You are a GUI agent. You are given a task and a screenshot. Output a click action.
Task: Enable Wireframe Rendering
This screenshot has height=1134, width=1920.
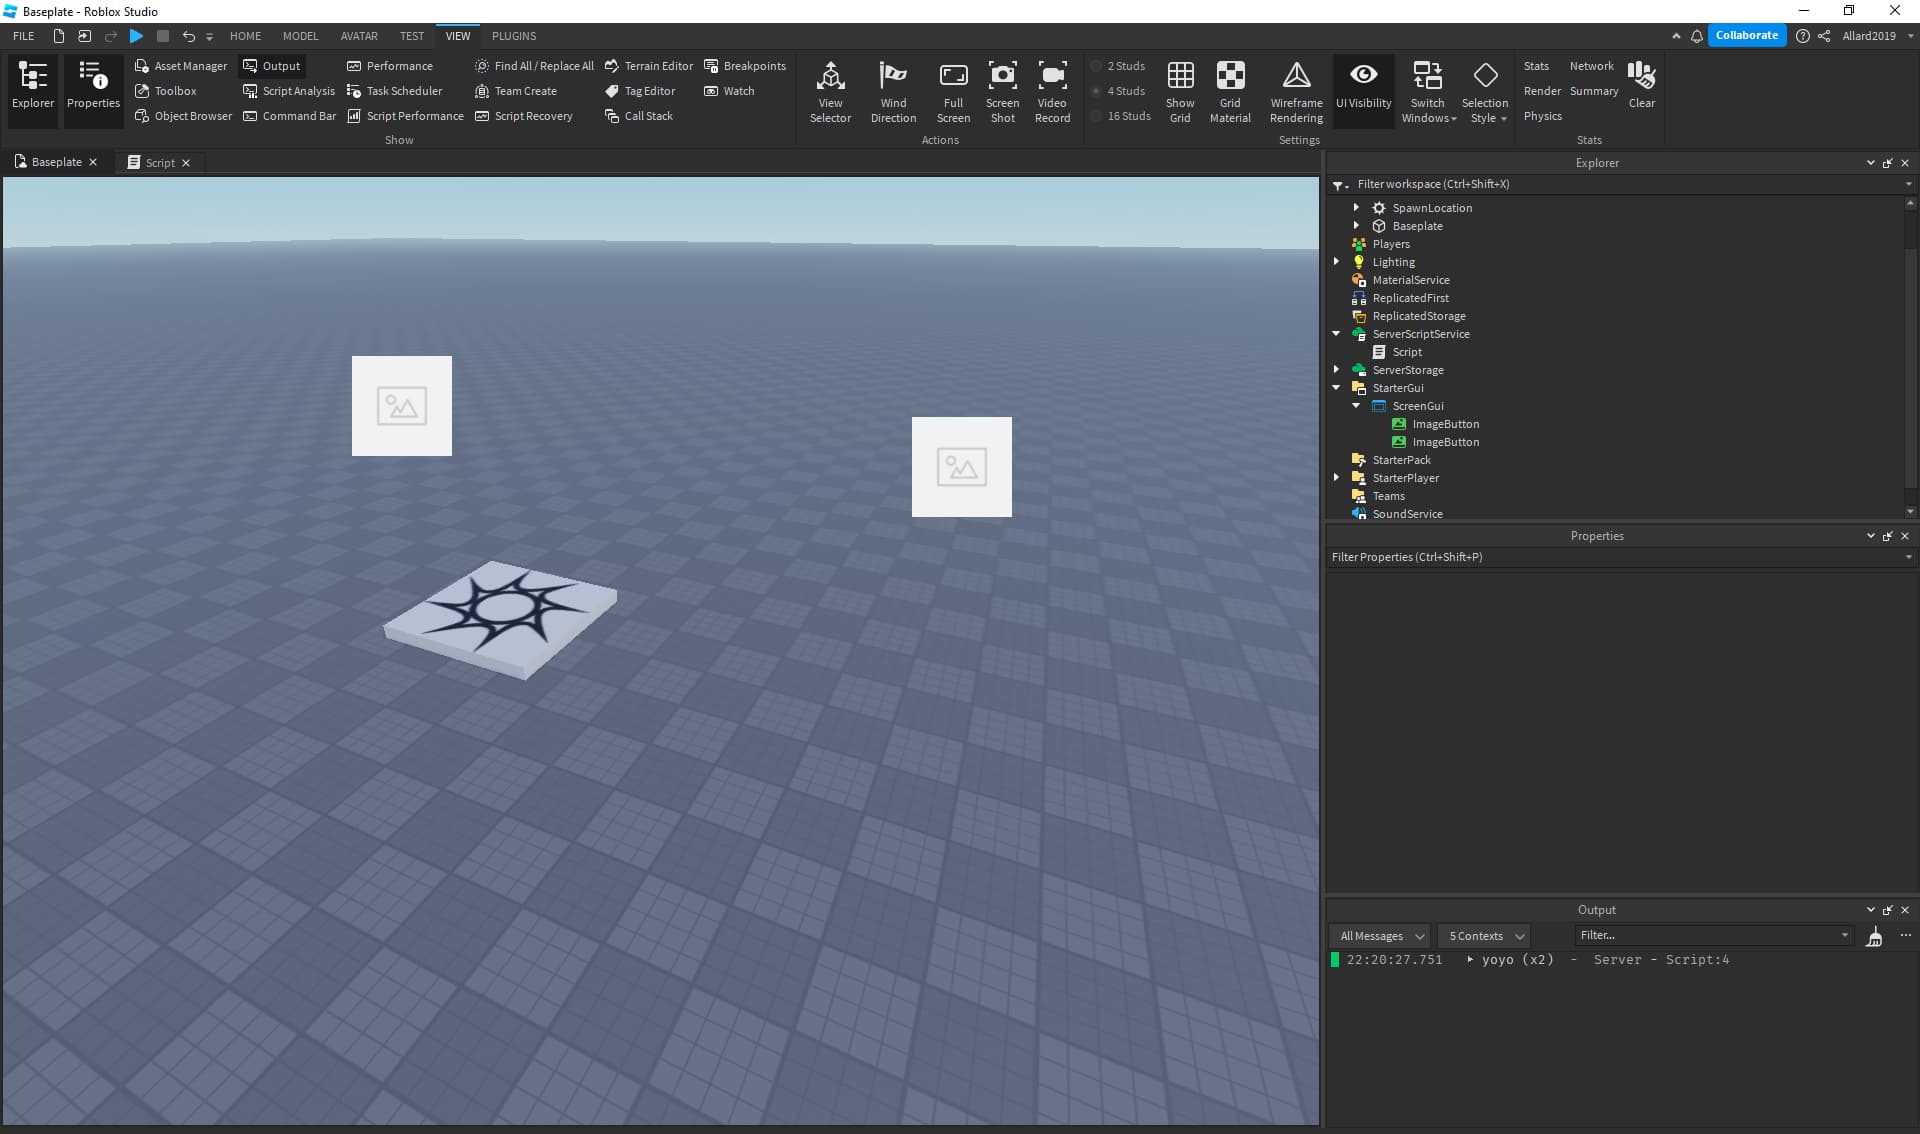click(x=1295, y=90)
